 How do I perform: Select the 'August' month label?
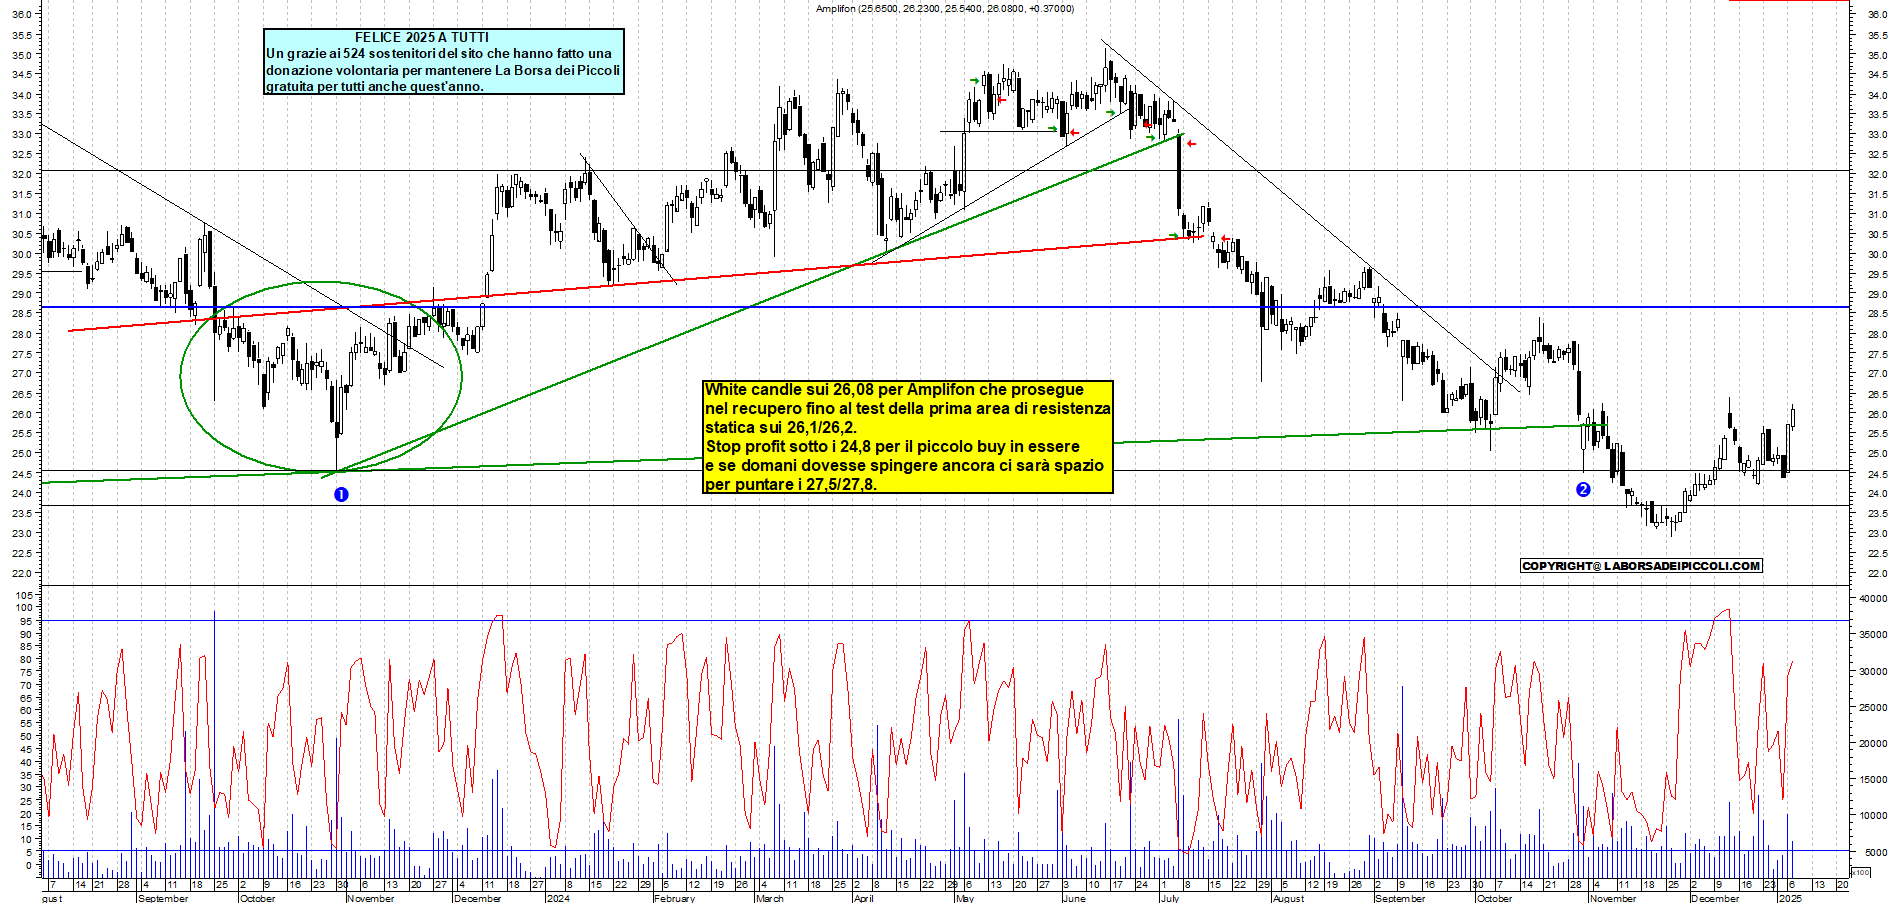[x=1288, y=898]
